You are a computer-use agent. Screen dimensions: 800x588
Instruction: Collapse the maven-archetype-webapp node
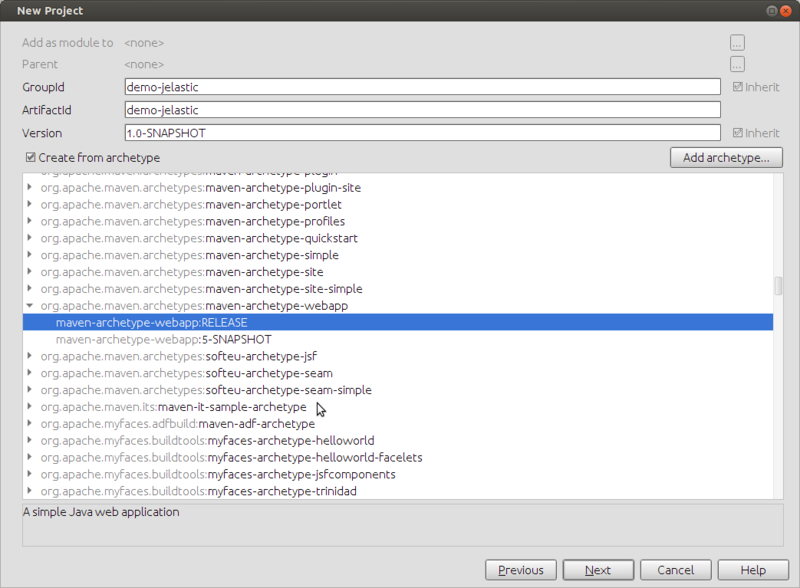click(x=30, y=305)
